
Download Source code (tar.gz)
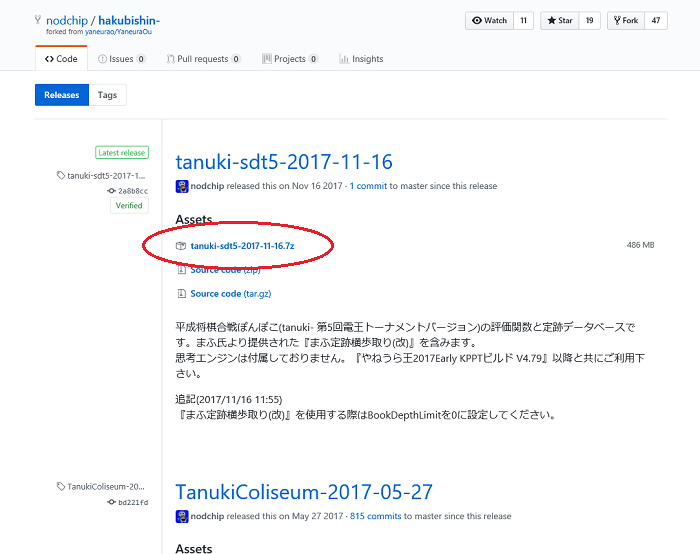pyautogui.click(x=231, y=294)
